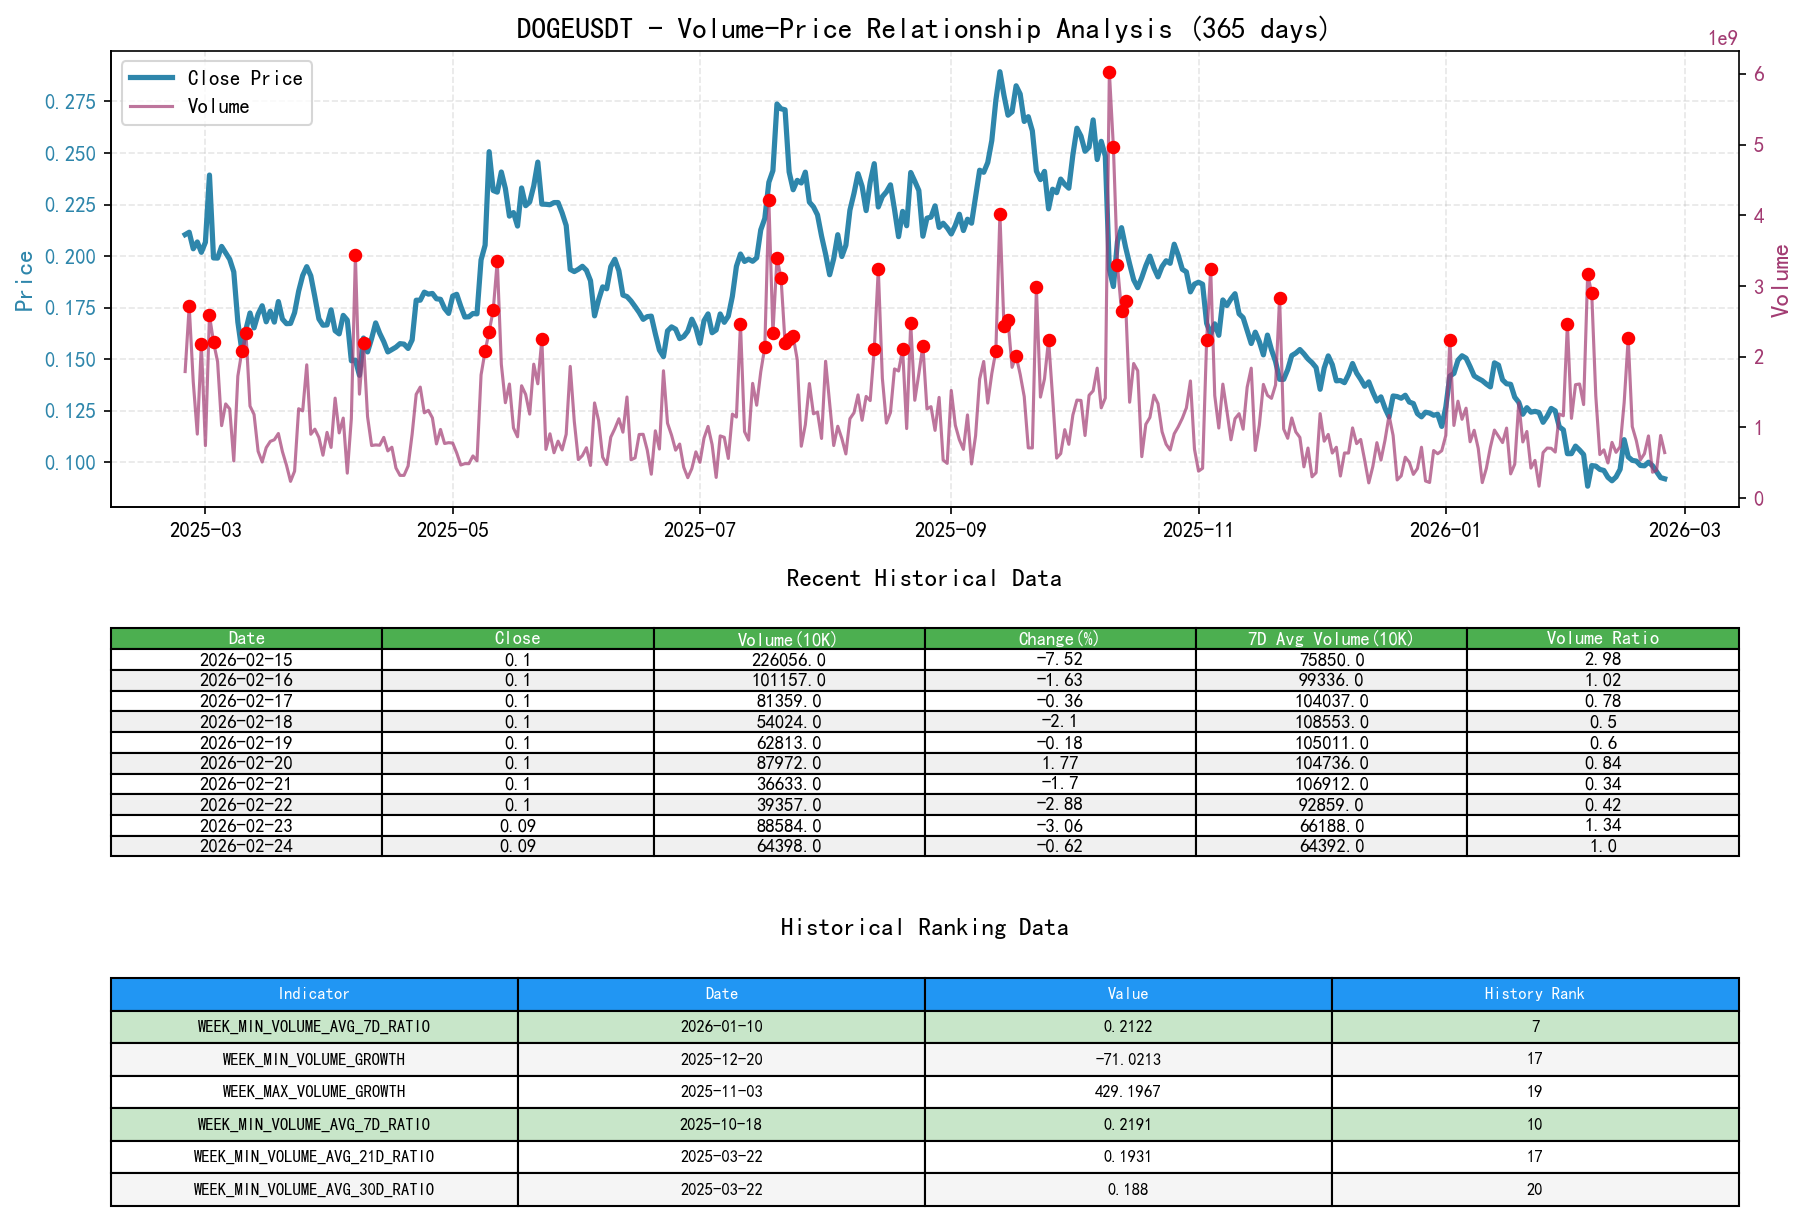Click the Date column header
Screen dimensions: 1808x1221
[x=246, y=637]
